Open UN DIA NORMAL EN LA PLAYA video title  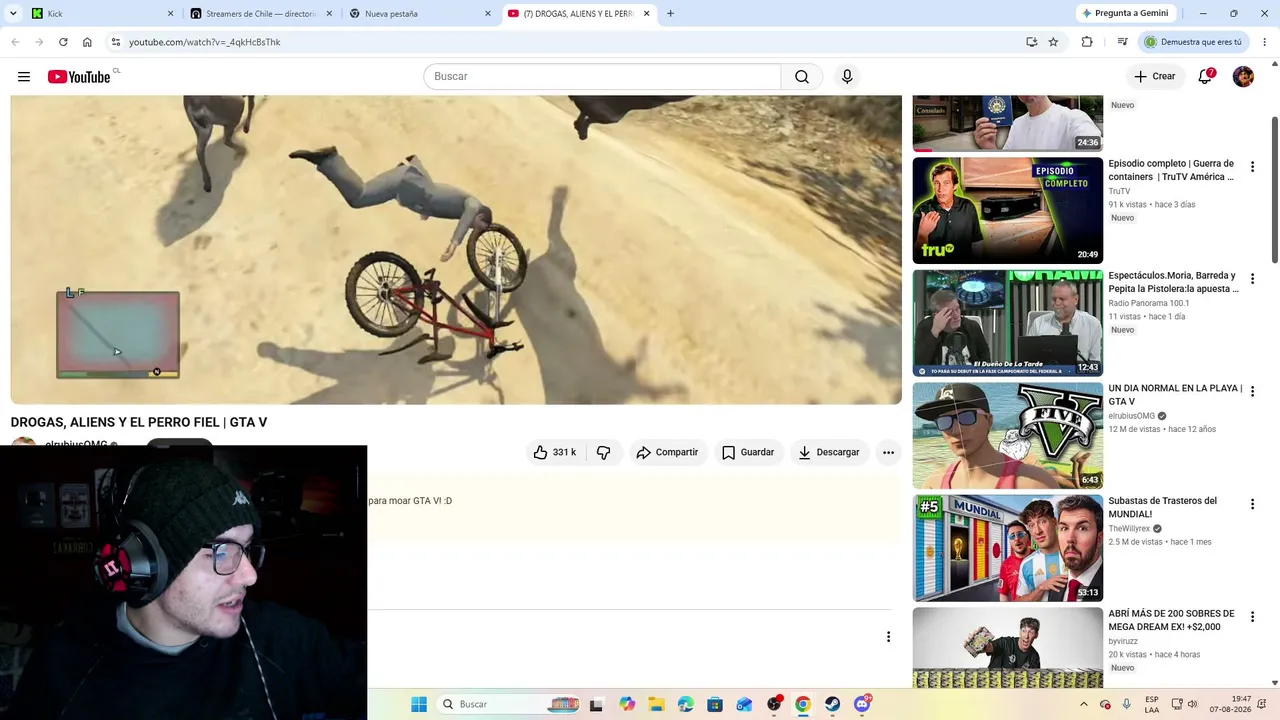click(x=1175, y=395)
